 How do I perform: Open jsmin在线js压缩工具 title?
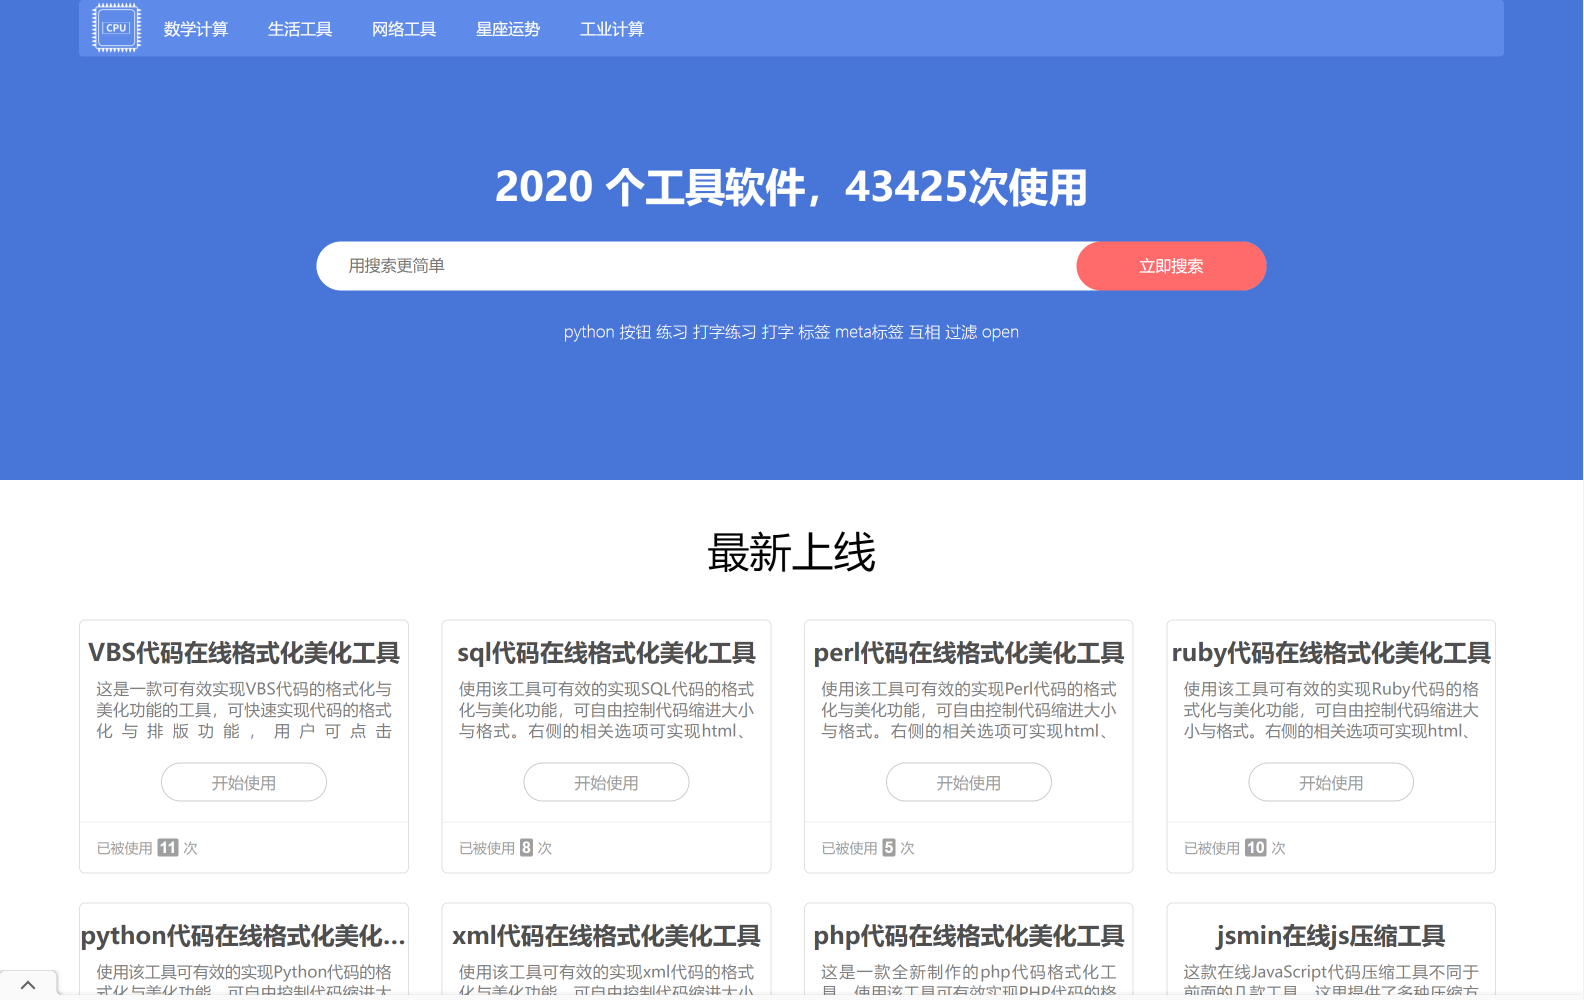click(1331, 936)
